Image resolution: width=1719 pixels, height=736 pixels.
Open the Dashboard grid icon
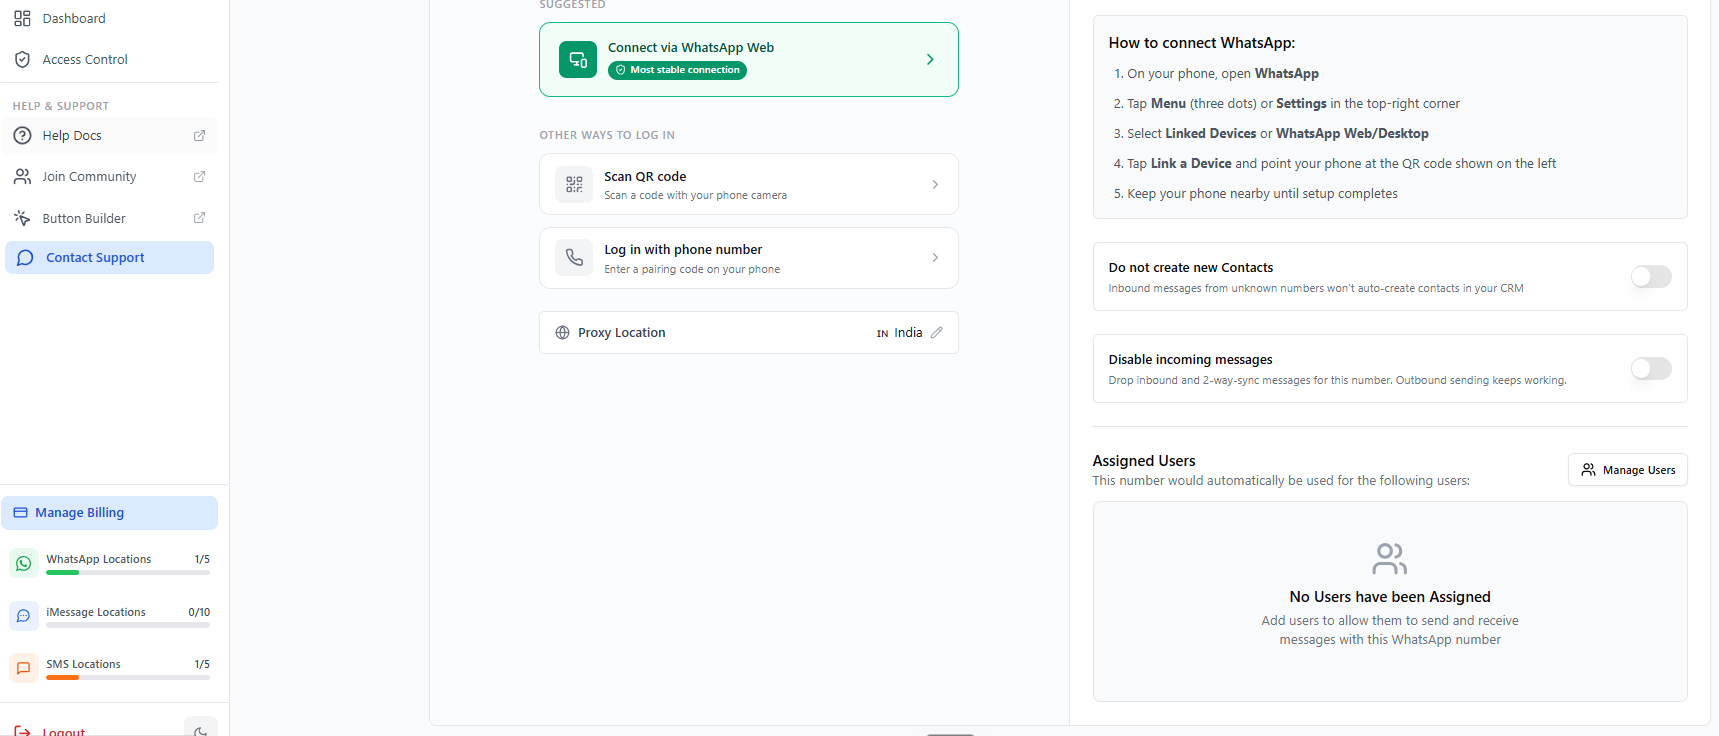coord(22,18)
